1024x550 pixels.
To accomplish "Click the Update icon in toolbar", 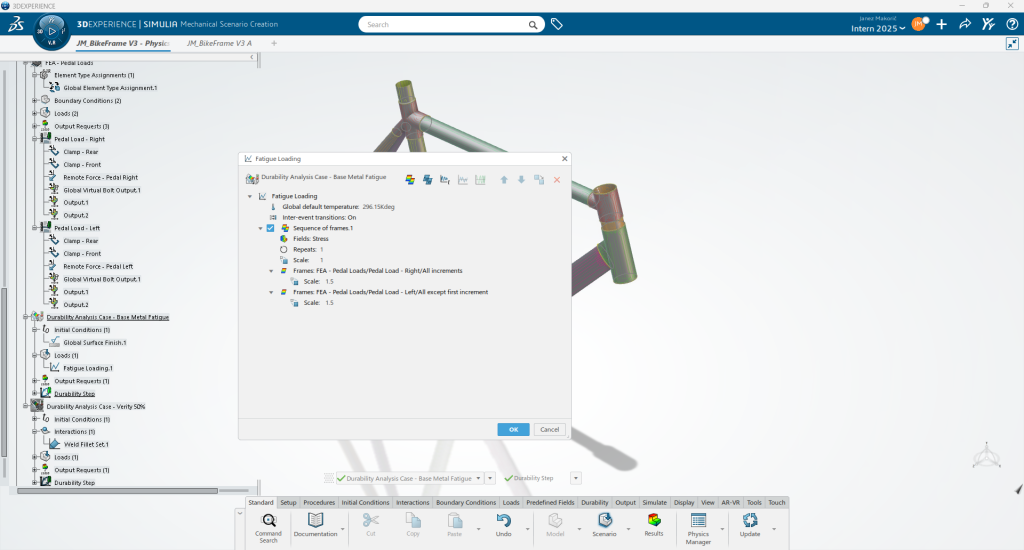I will tap(750, 526).
